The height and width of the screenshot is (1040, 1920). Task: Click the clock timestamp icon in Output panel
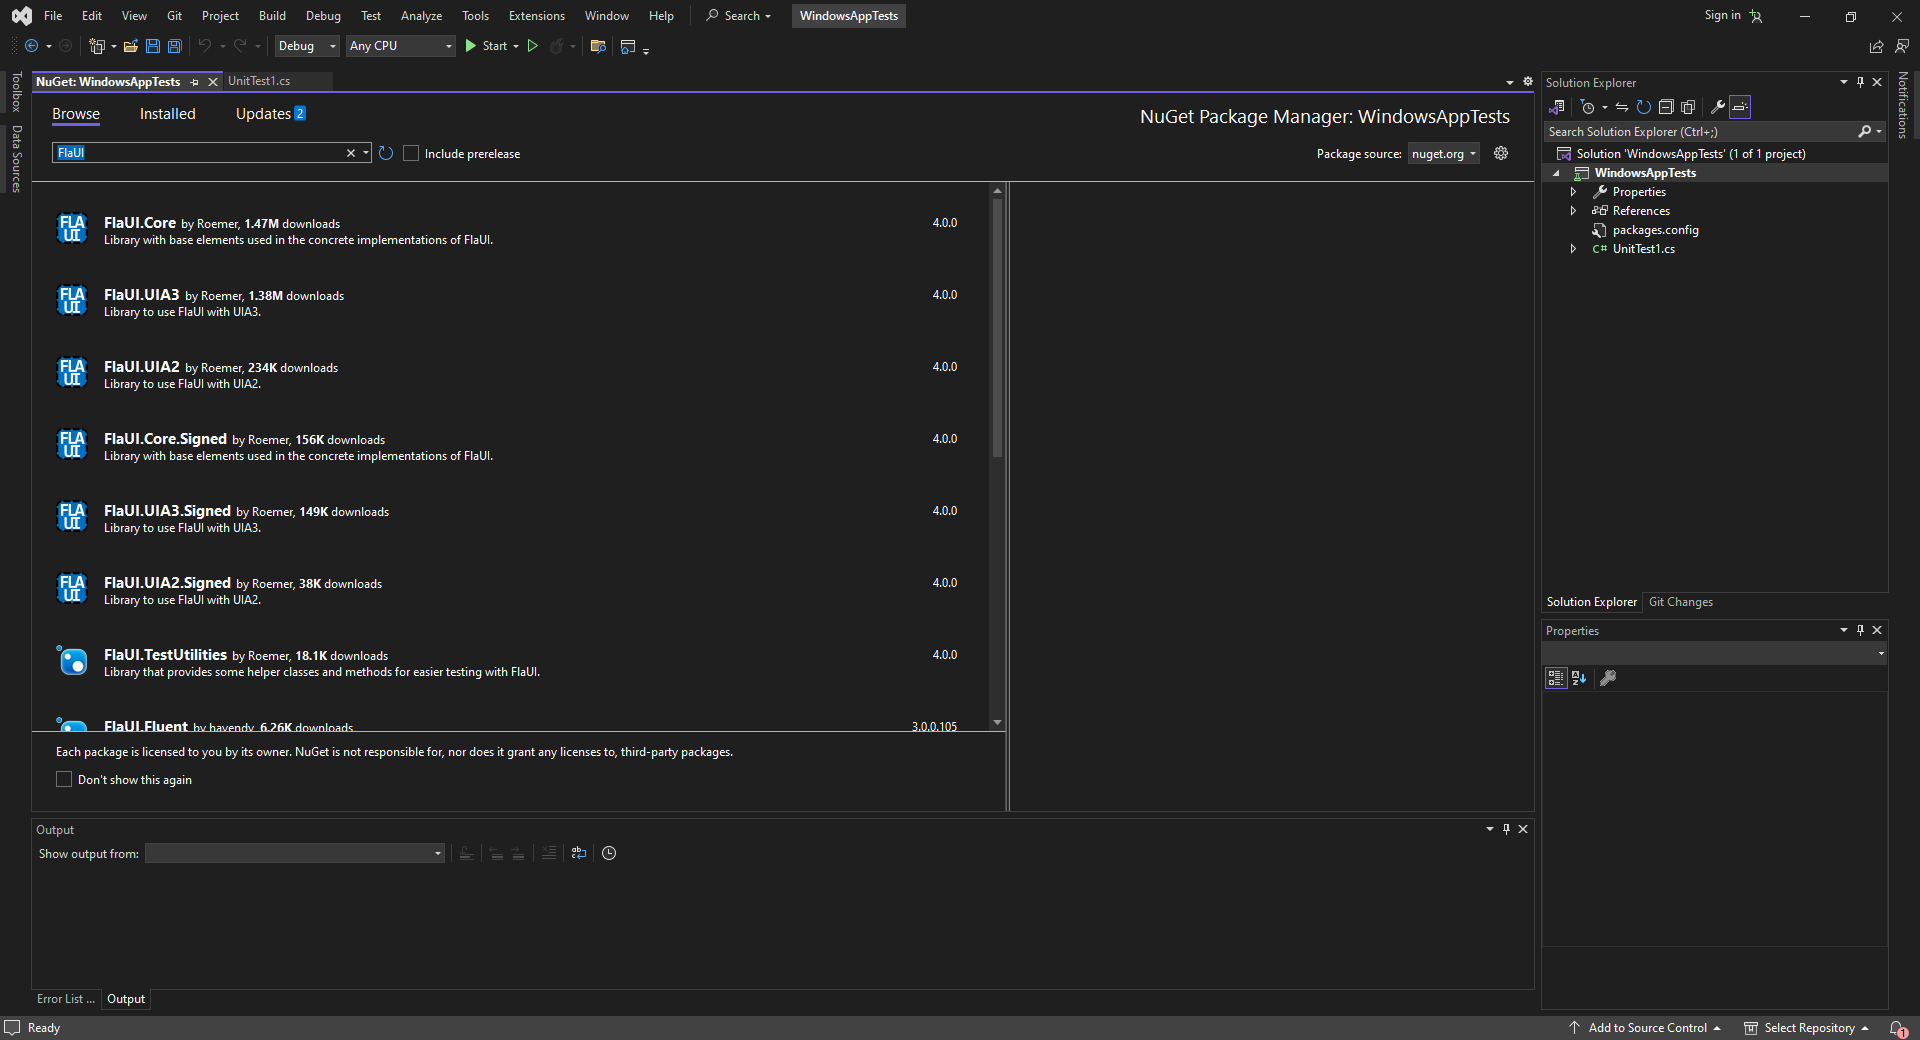pos(609,853)
